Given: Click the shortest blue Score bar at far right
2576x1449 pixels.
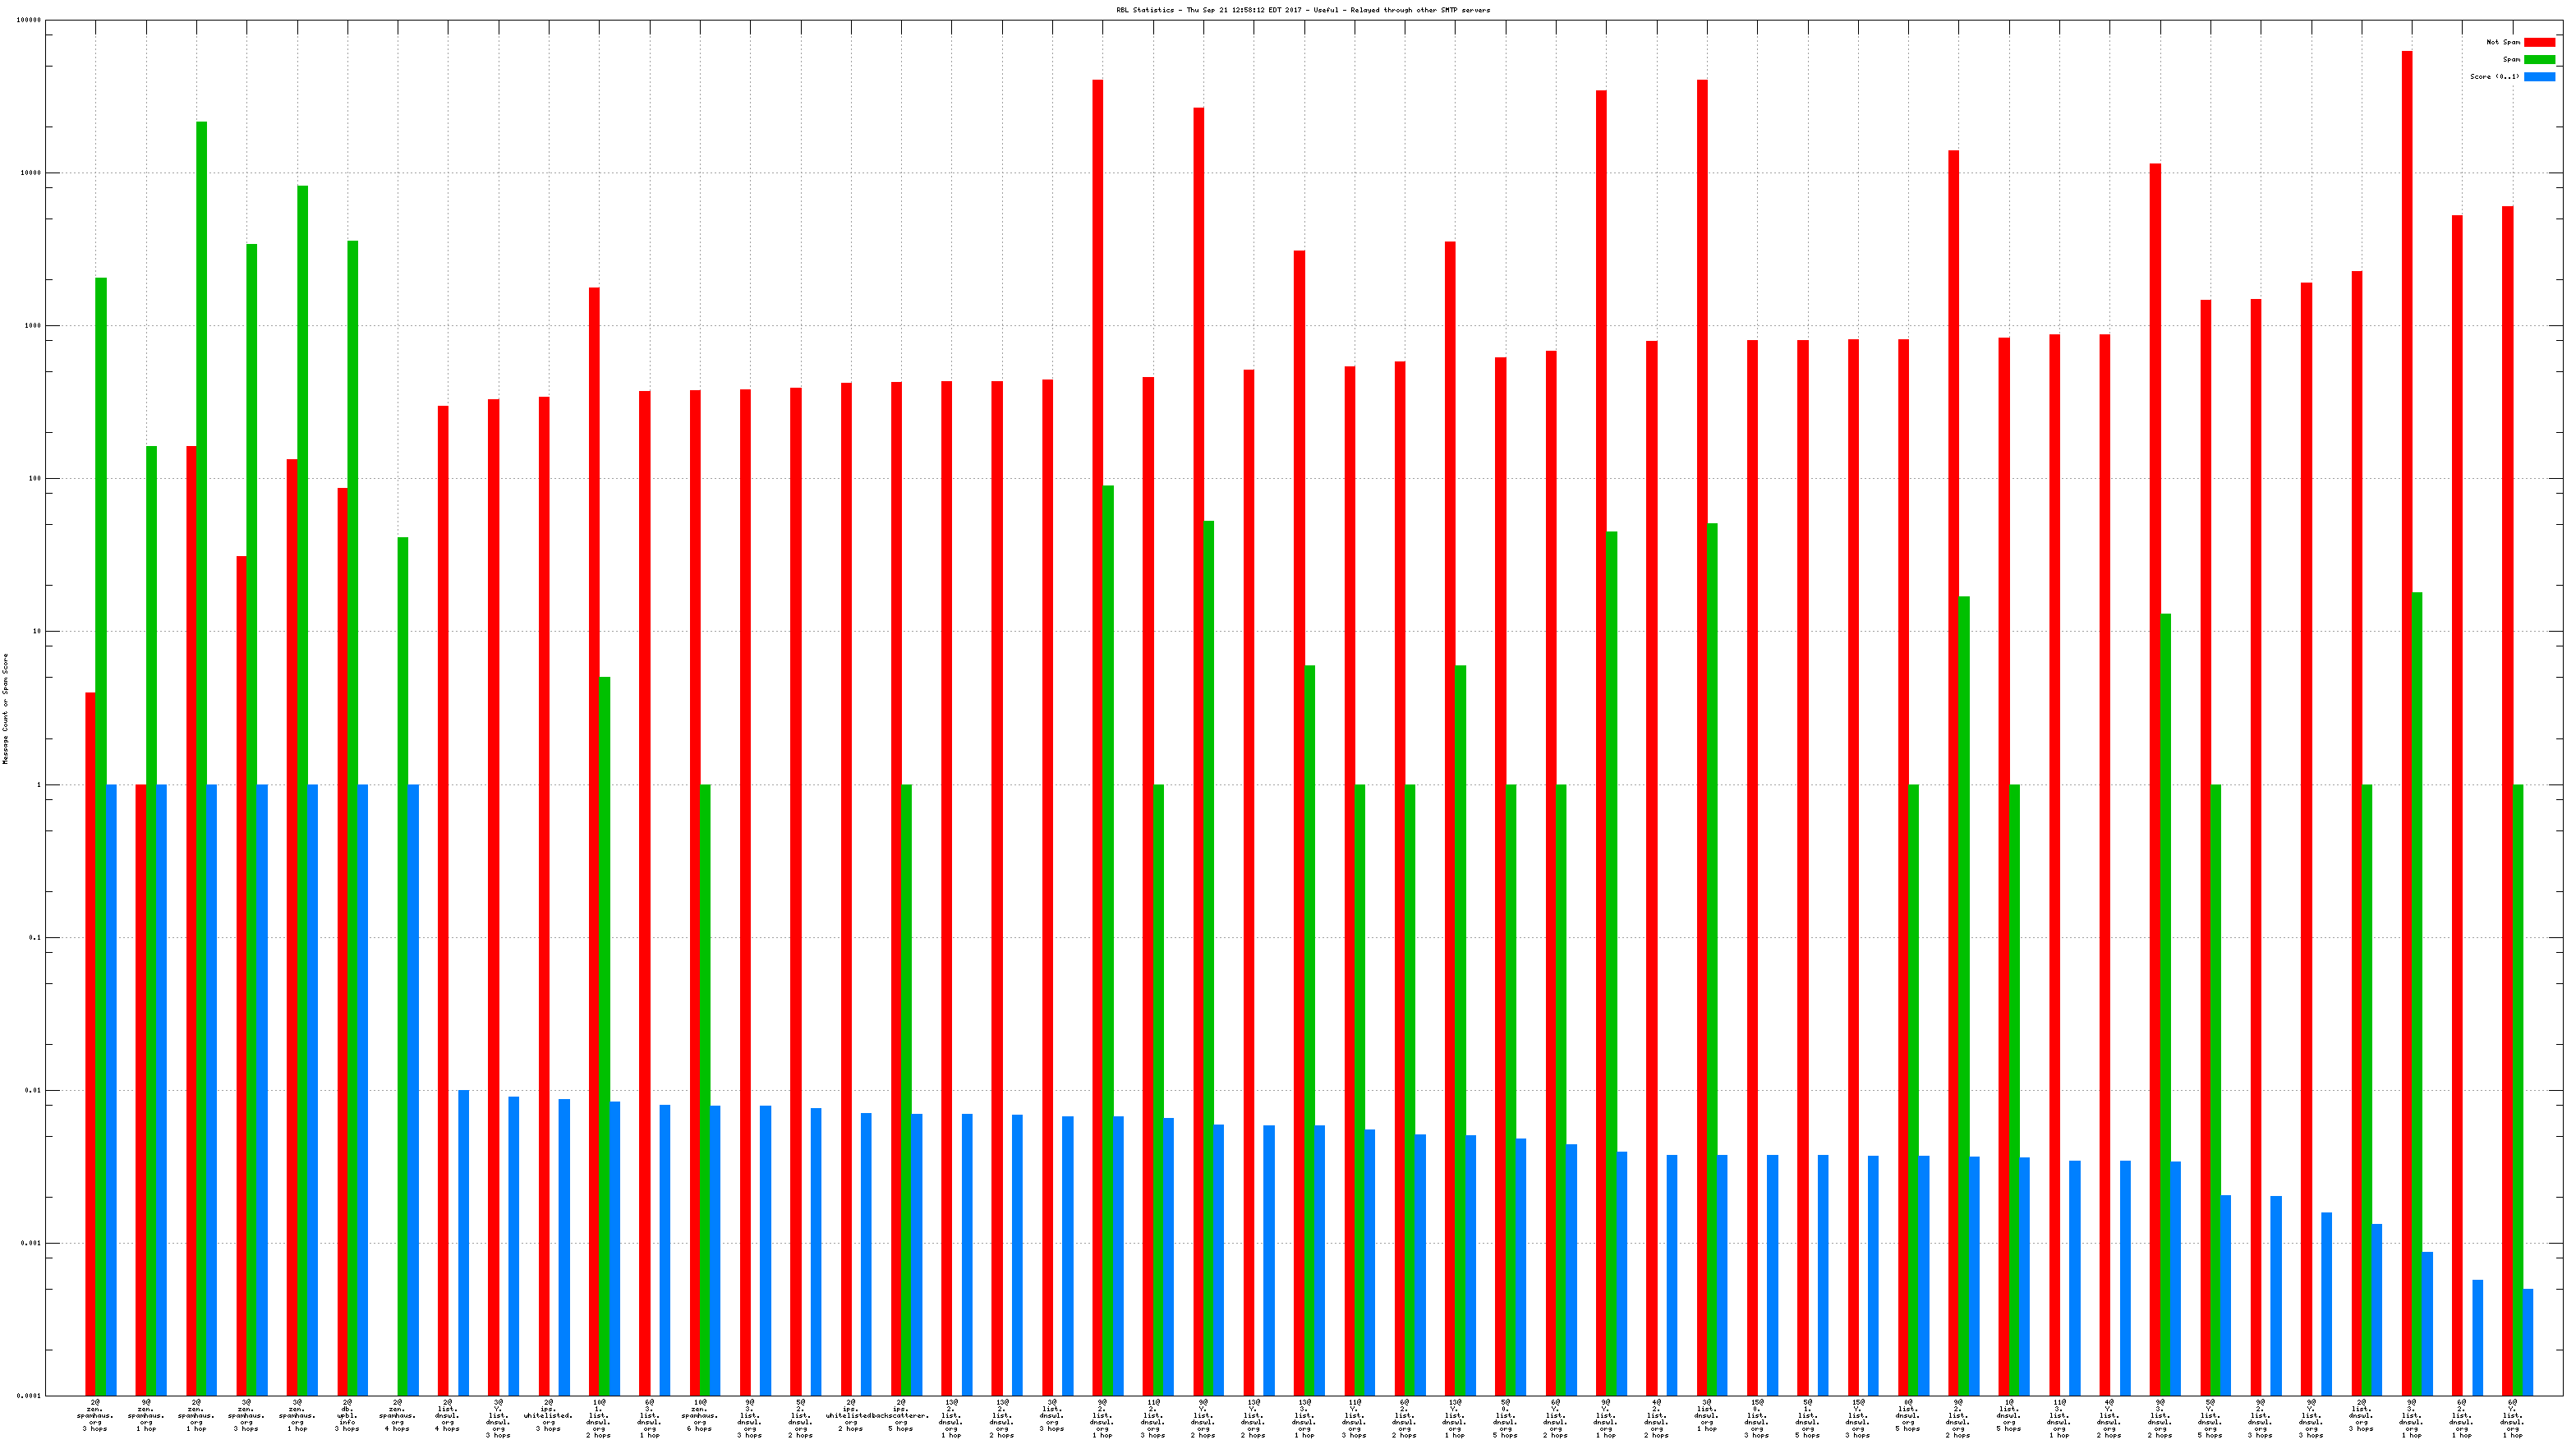Looking at the screenshot, I should [x=2528, y=1342].
